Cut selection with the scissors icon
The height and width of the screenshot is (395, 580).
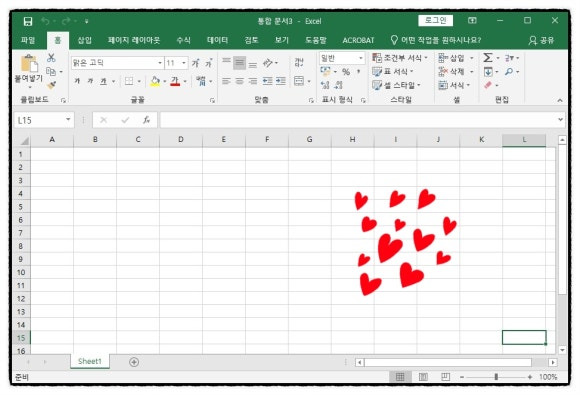tap(51, 58)
